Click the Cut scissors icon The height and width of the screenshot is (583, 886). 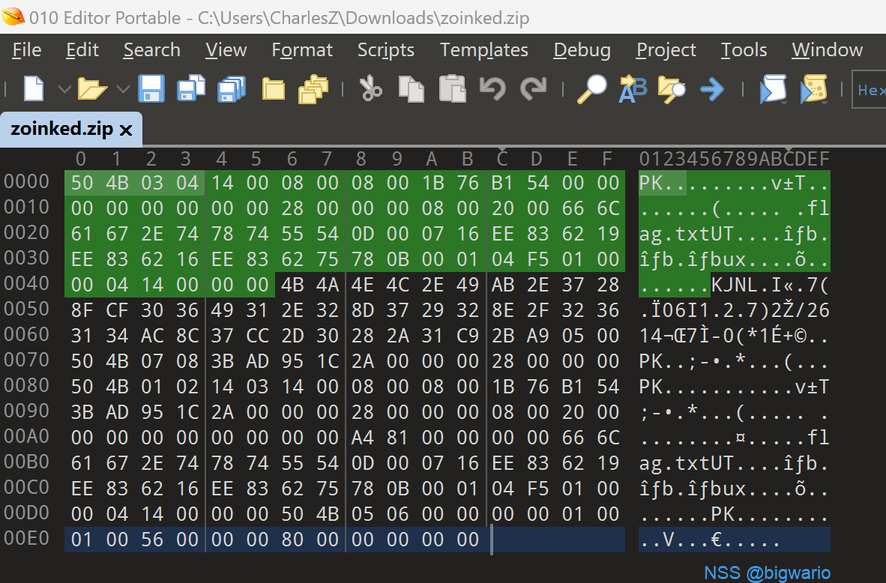(371, 89)
